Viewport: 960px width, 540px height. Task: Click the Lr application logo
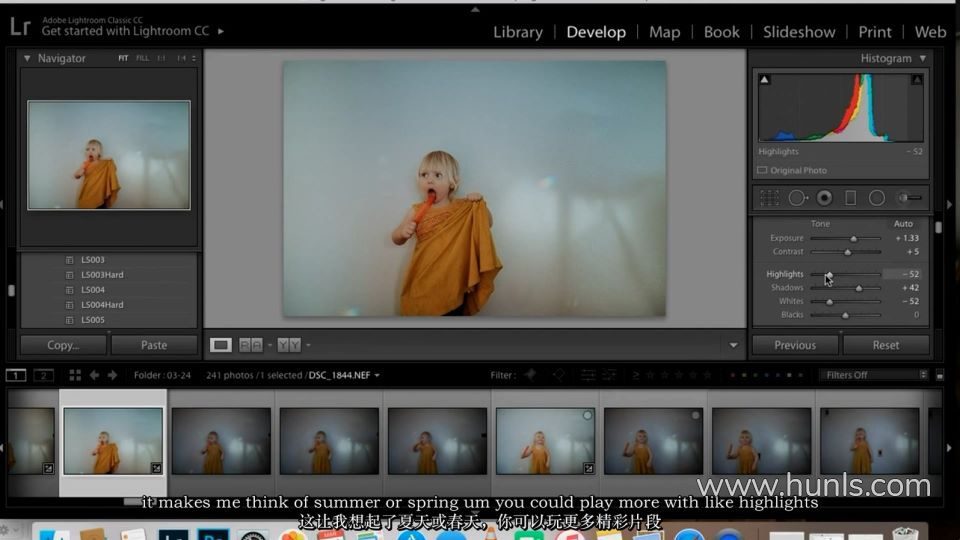click(x=20, y=26)
